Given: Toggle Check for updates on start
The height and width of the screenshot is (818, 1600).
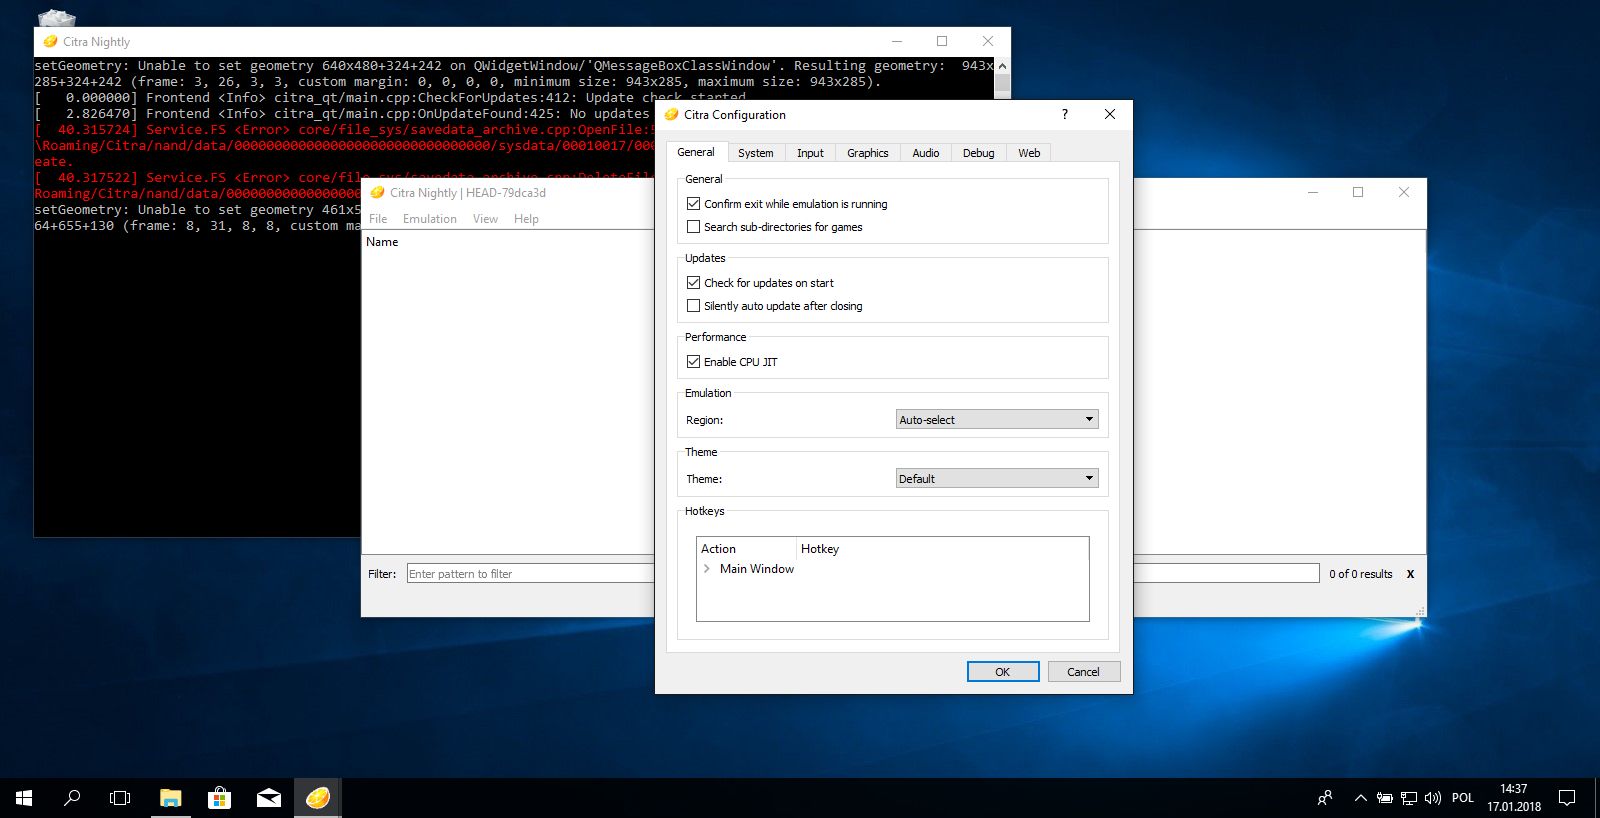Looking at the screenshot, I should (693, 282).
